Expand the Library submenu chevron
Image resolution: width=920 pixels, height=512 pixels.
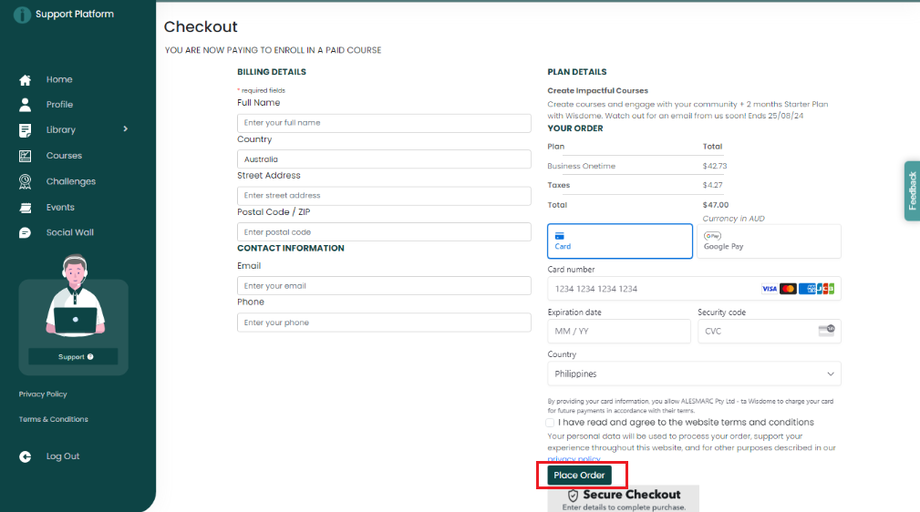[125, 129]
